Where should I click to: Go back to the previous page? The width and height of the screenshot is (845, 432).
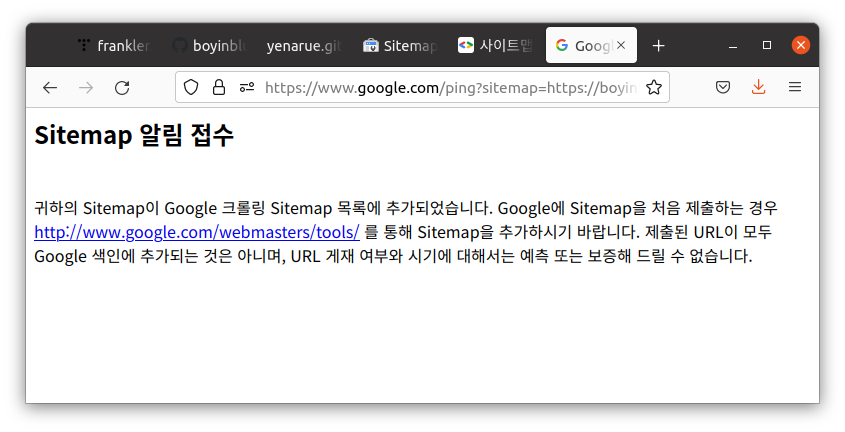click(x=50, y=87)
